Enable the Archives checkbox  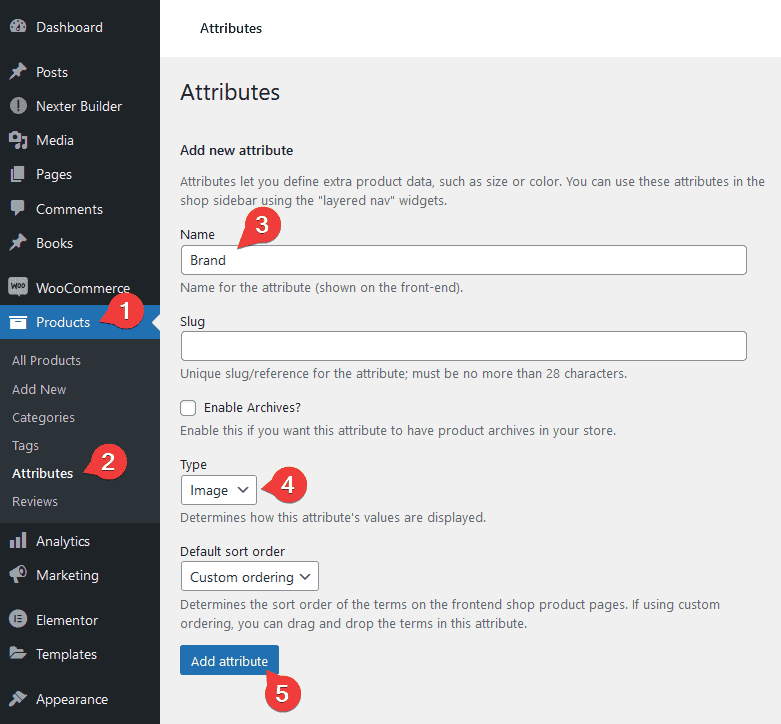188,408
